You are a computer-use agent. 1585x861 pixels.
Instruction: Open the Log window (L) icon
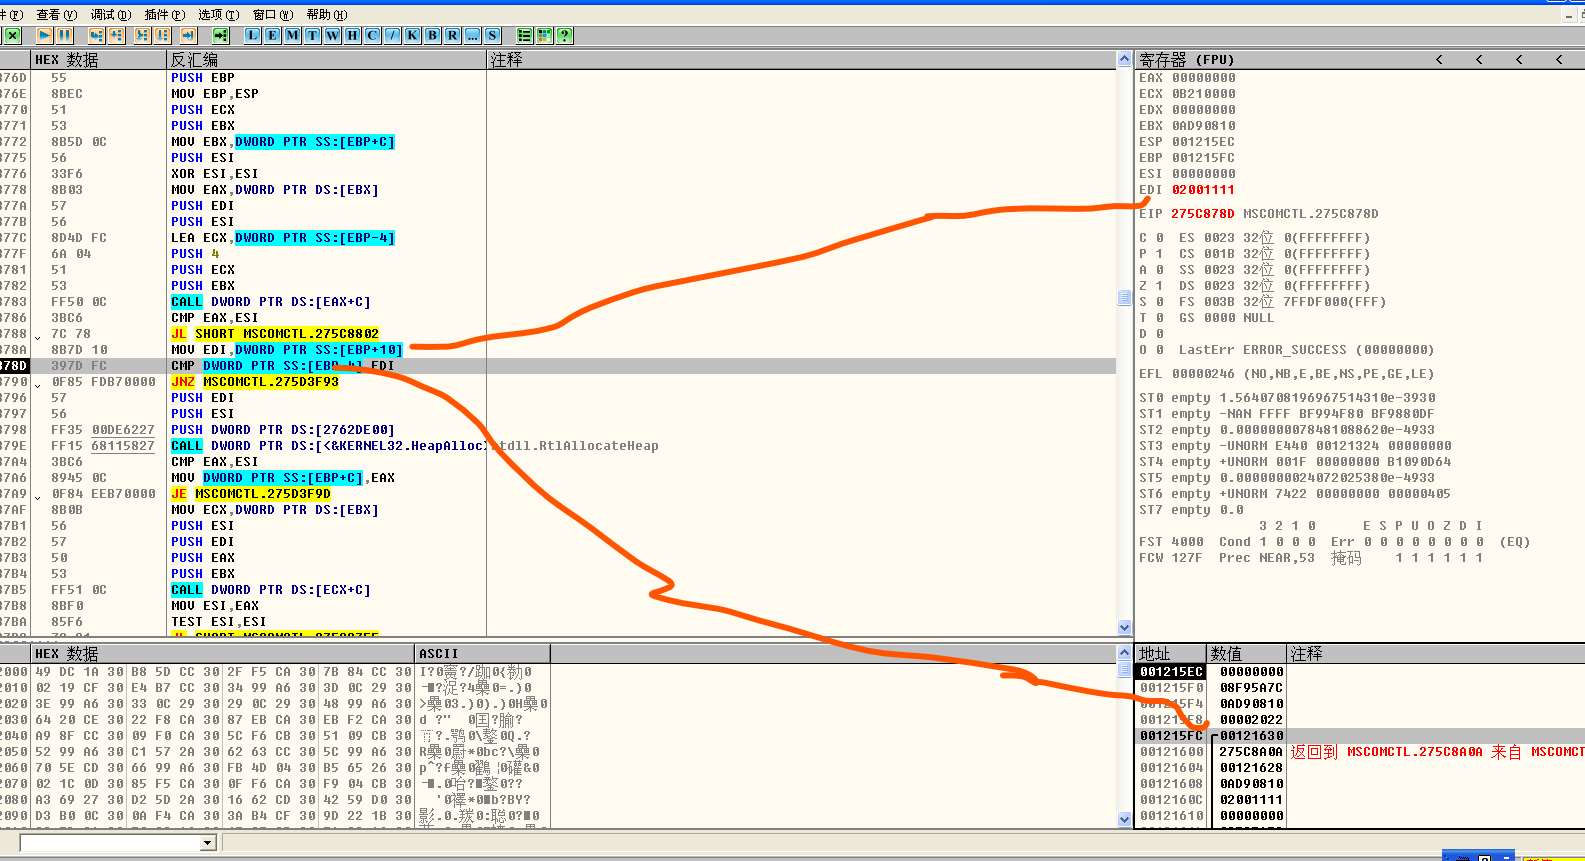pos(253,35)
